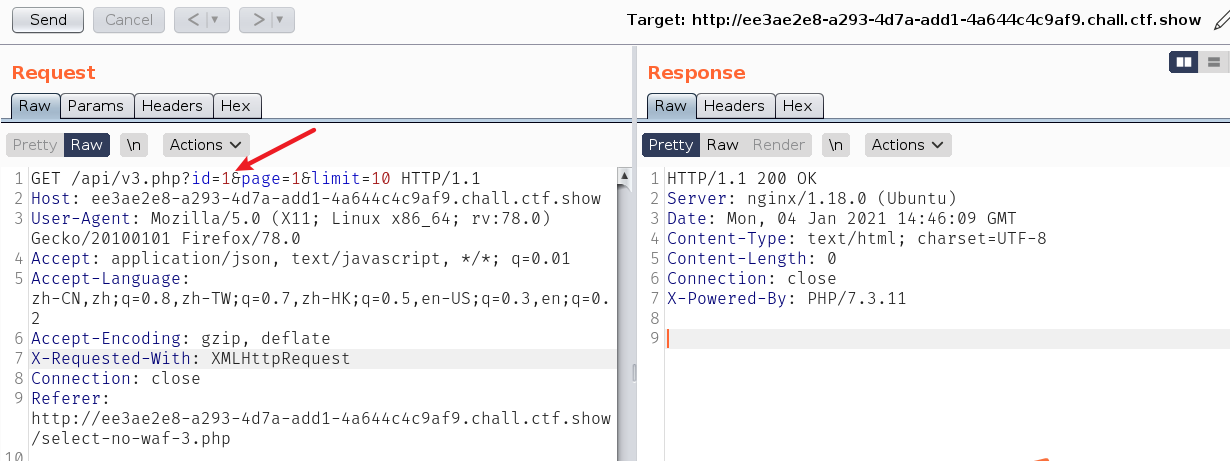Viewport: 1230px width, 461px height.
Task: Click the request editor scrollbar up arrow
Action: point(625,179)
